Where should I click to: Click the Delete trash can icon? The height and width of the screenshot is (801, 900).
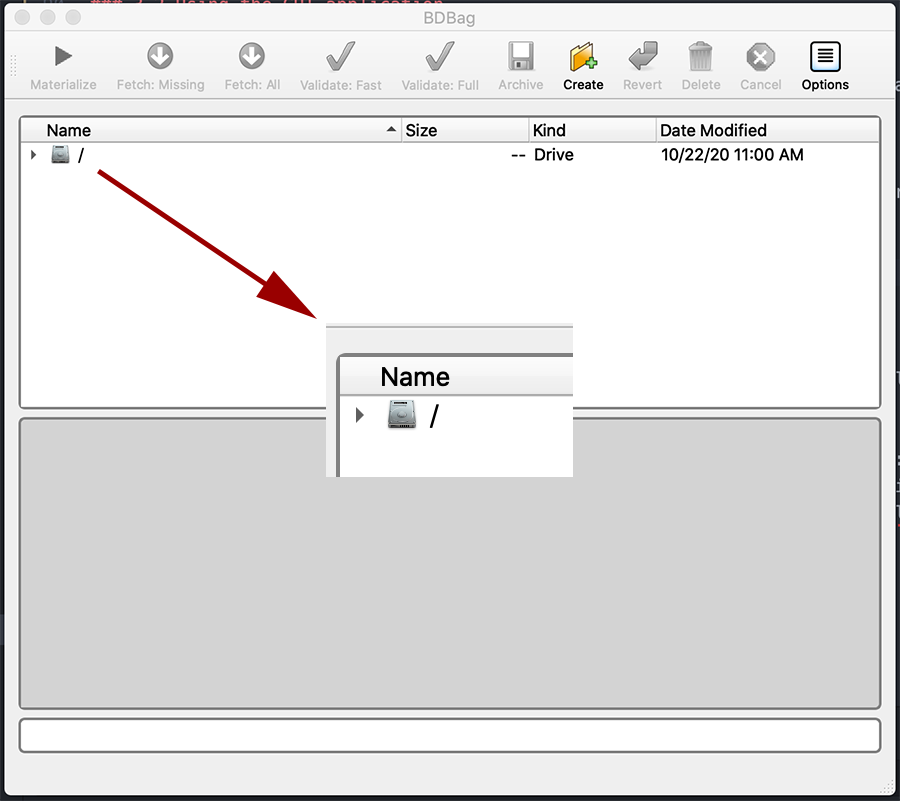(700, 56)
